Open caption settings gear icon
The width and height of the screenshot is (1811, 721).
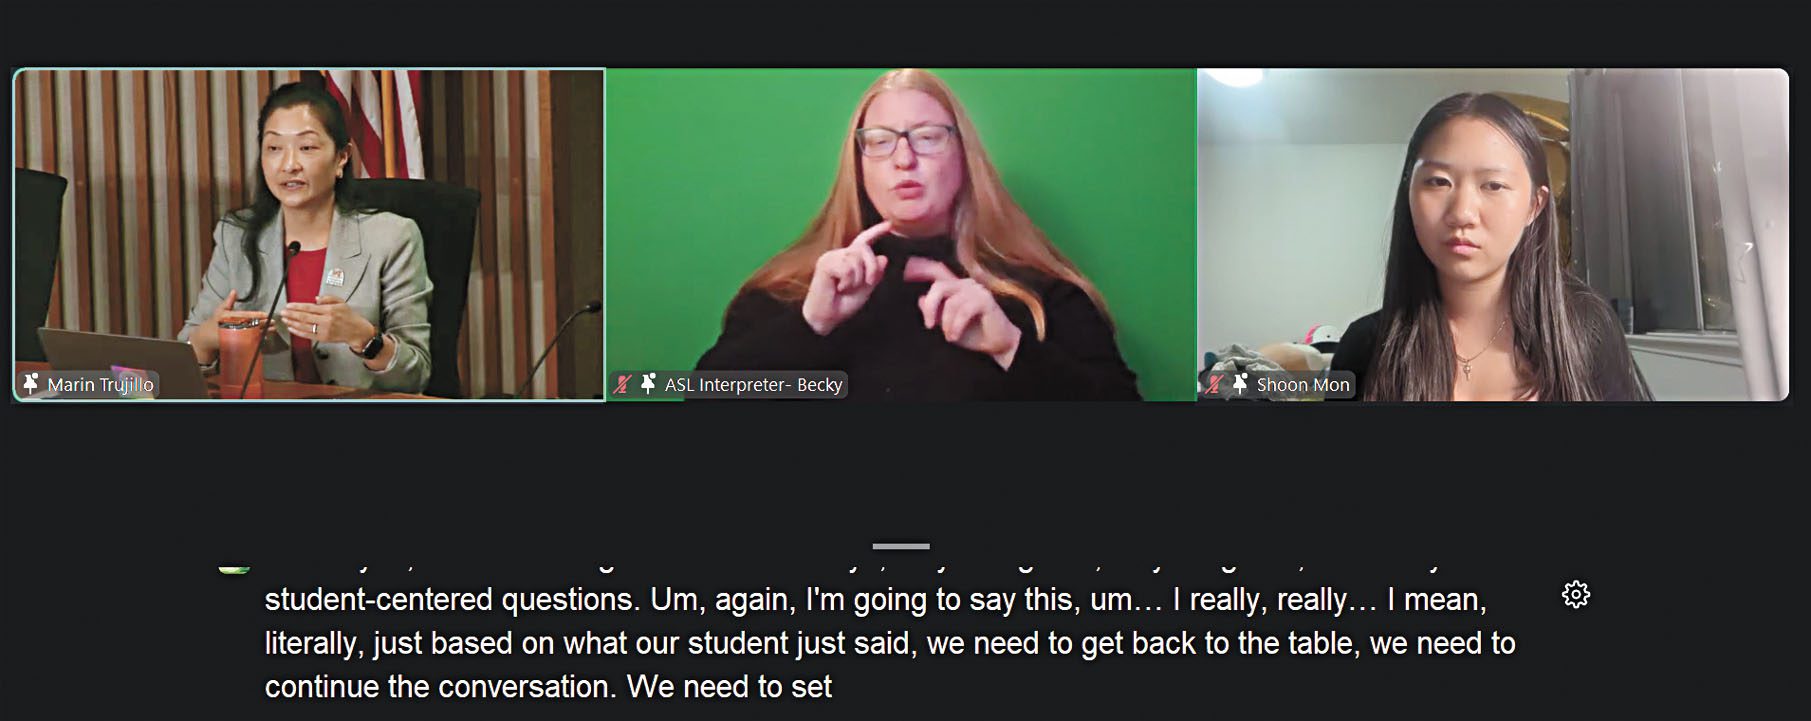click(1575, 595)
